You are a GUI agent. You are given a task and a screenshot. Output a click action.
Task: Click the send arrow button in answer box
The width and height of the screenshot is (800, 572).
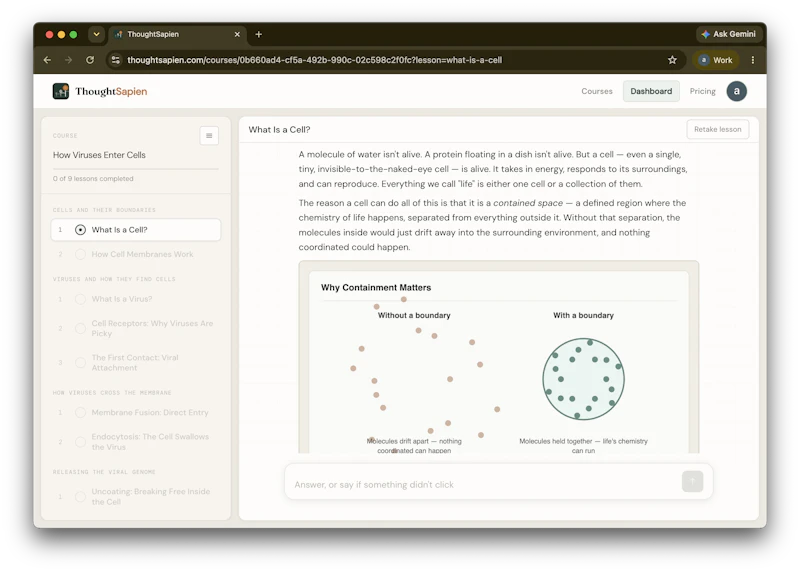coord(692,481)
